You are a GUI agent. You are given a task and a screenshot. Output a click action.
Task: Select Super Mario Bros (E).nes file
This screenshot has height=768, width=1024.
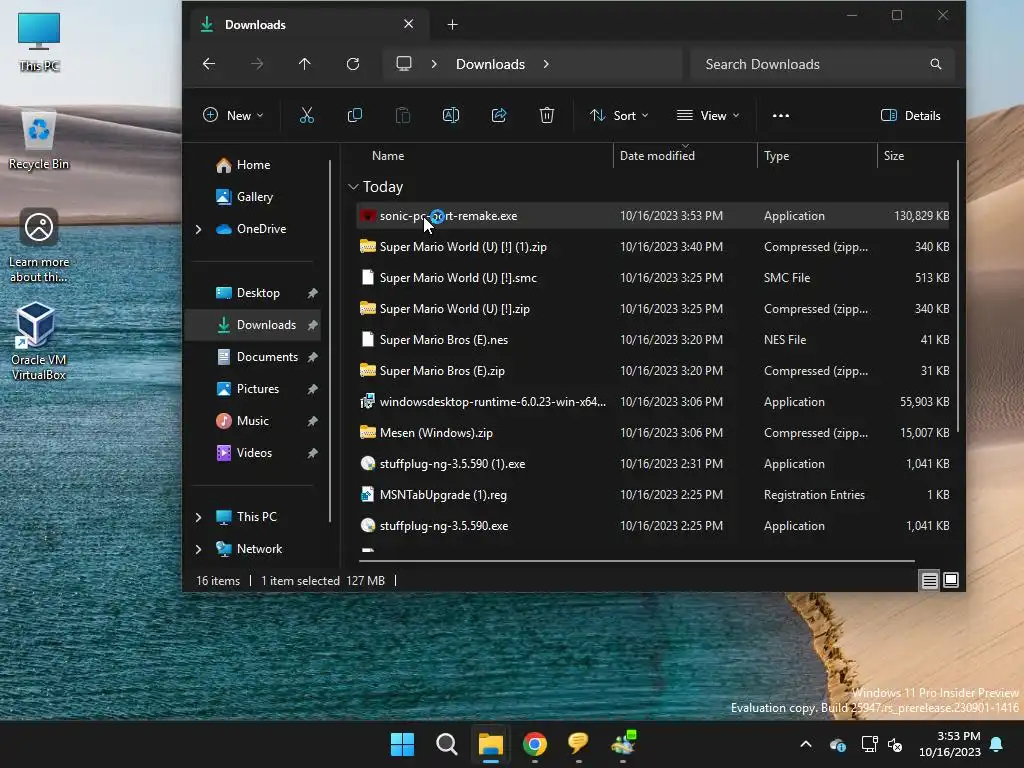pos(653,340)
